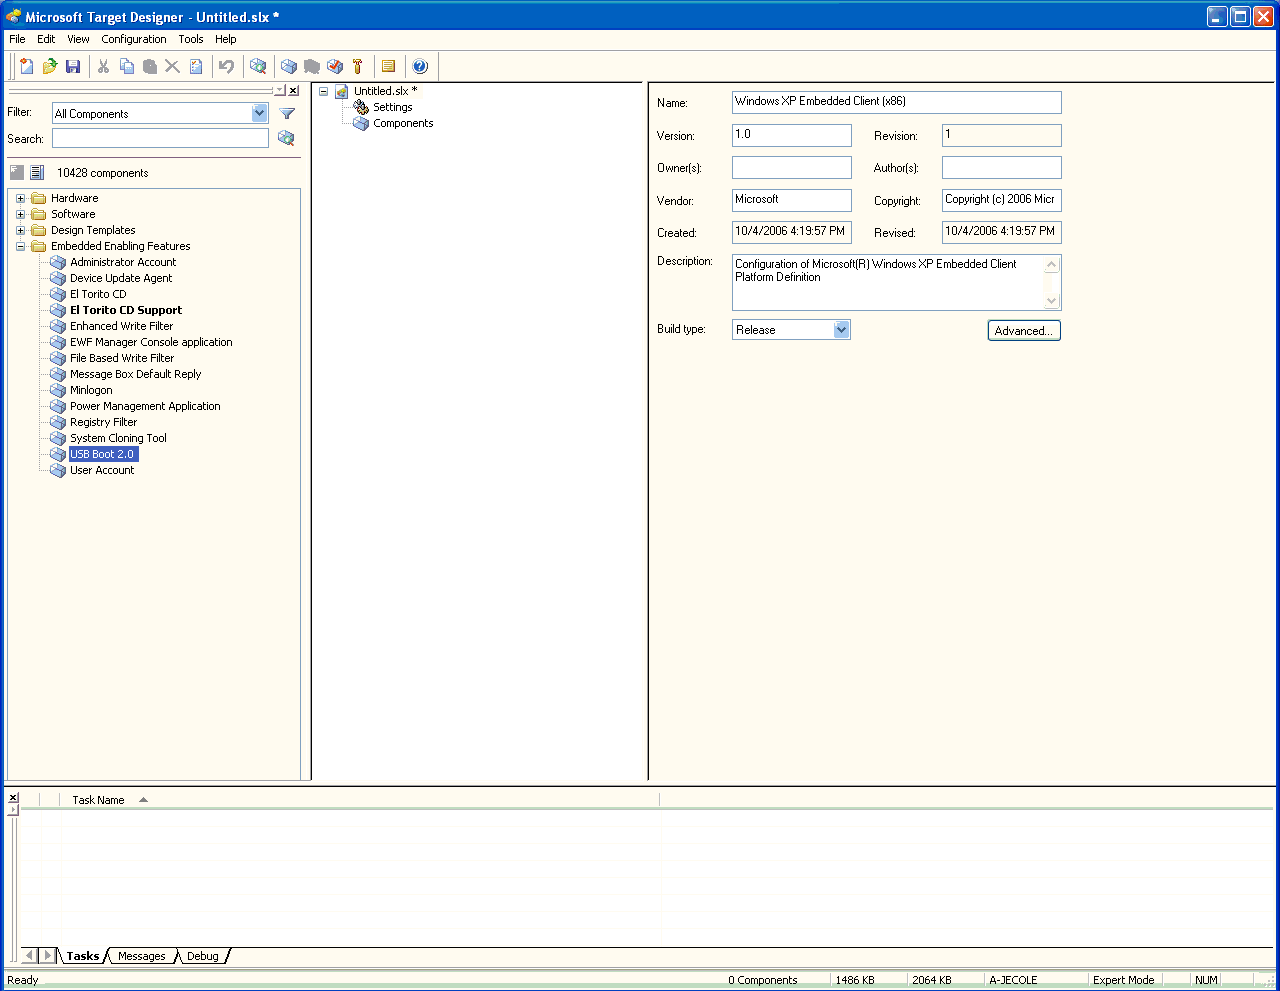Click the yellow notes toolbar icon
The height and width of the screenshot is (991, 1280).
389,66
